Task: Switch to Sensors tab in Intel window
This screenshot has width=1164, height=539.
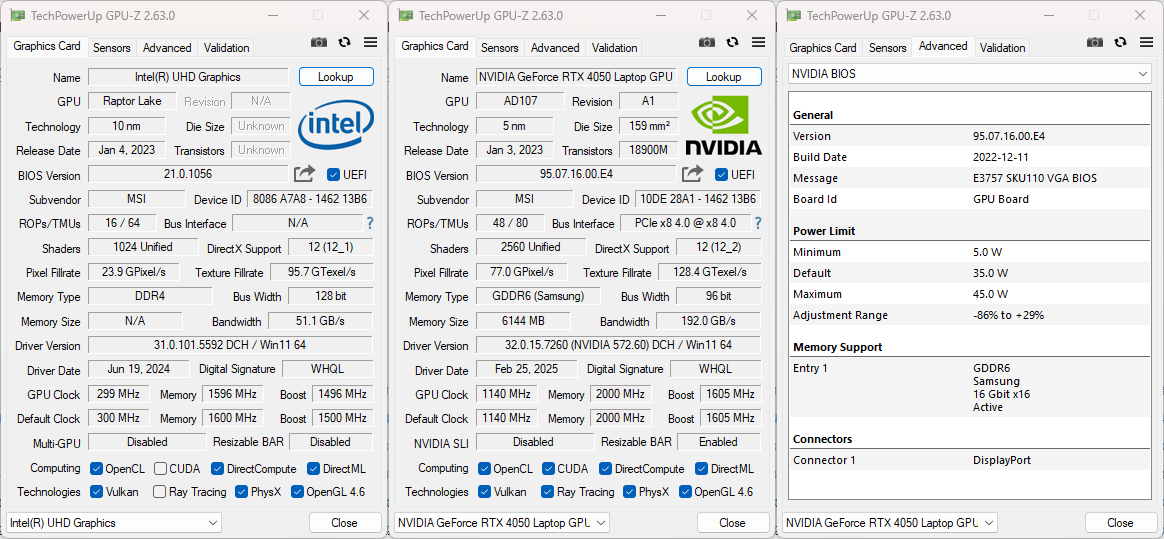Action: tap(112, 48)
